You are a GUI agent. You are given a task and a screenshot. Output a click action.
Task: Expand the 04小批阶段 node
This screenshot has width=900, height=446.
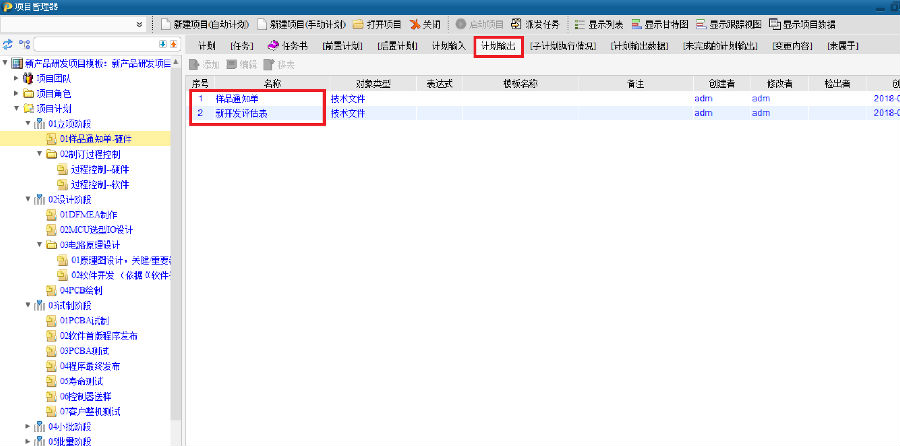(x=28, y=426)
